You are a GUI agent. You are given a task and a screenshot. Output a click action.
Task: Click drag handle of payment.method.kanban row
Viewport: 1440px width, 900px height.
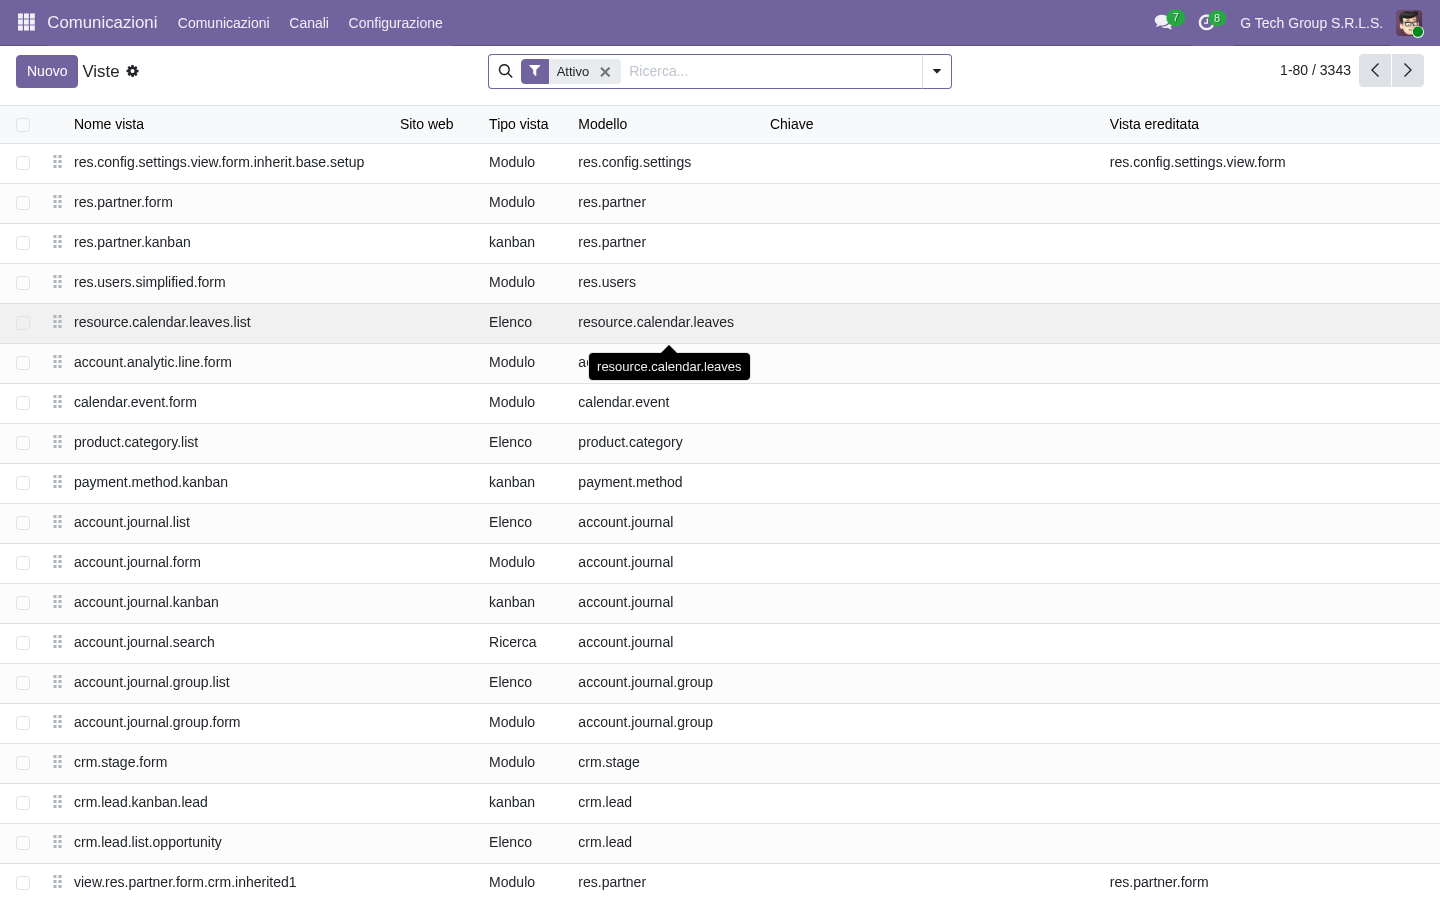point(57,482)
